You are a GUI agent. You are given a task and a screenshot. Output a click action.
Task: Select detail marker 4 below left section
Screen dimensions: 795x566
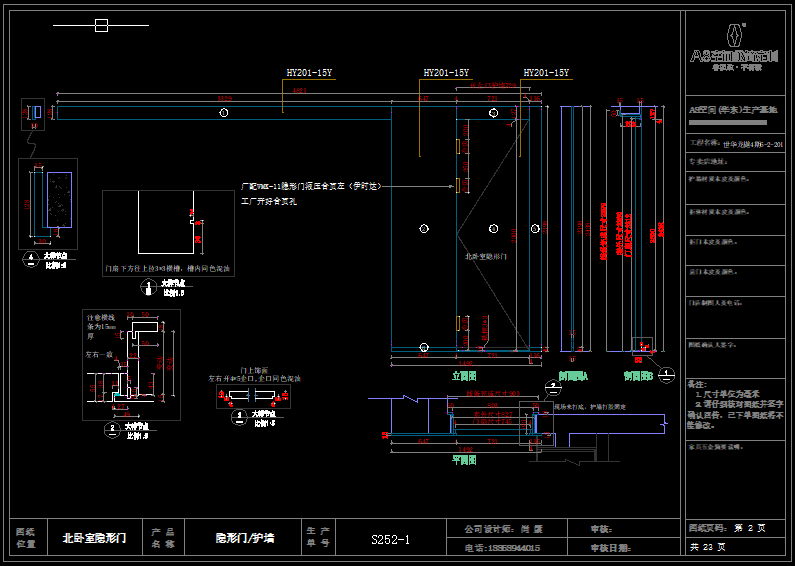[32, 258]
